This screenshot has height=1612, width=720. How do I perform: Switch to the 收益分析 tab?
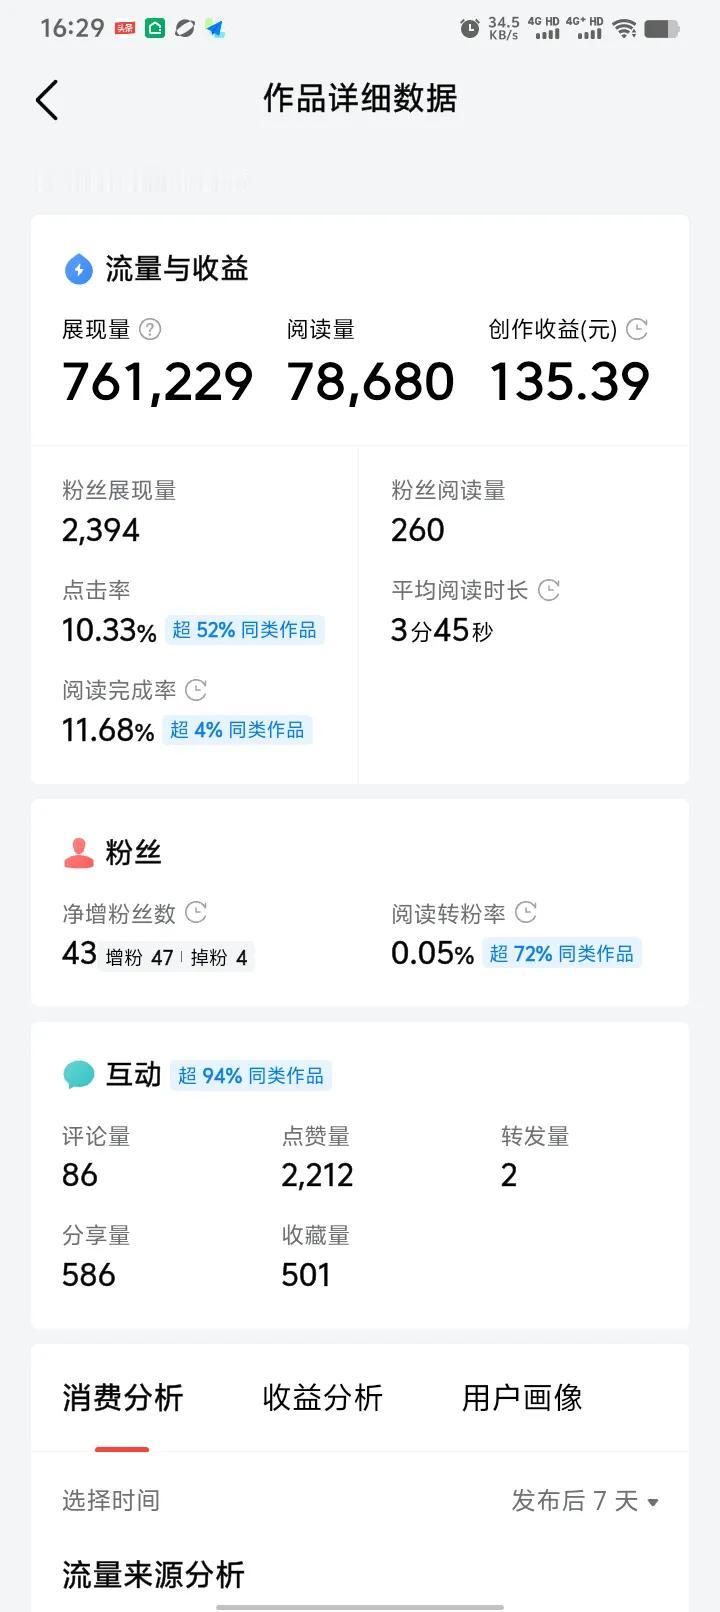point(323,1398)
